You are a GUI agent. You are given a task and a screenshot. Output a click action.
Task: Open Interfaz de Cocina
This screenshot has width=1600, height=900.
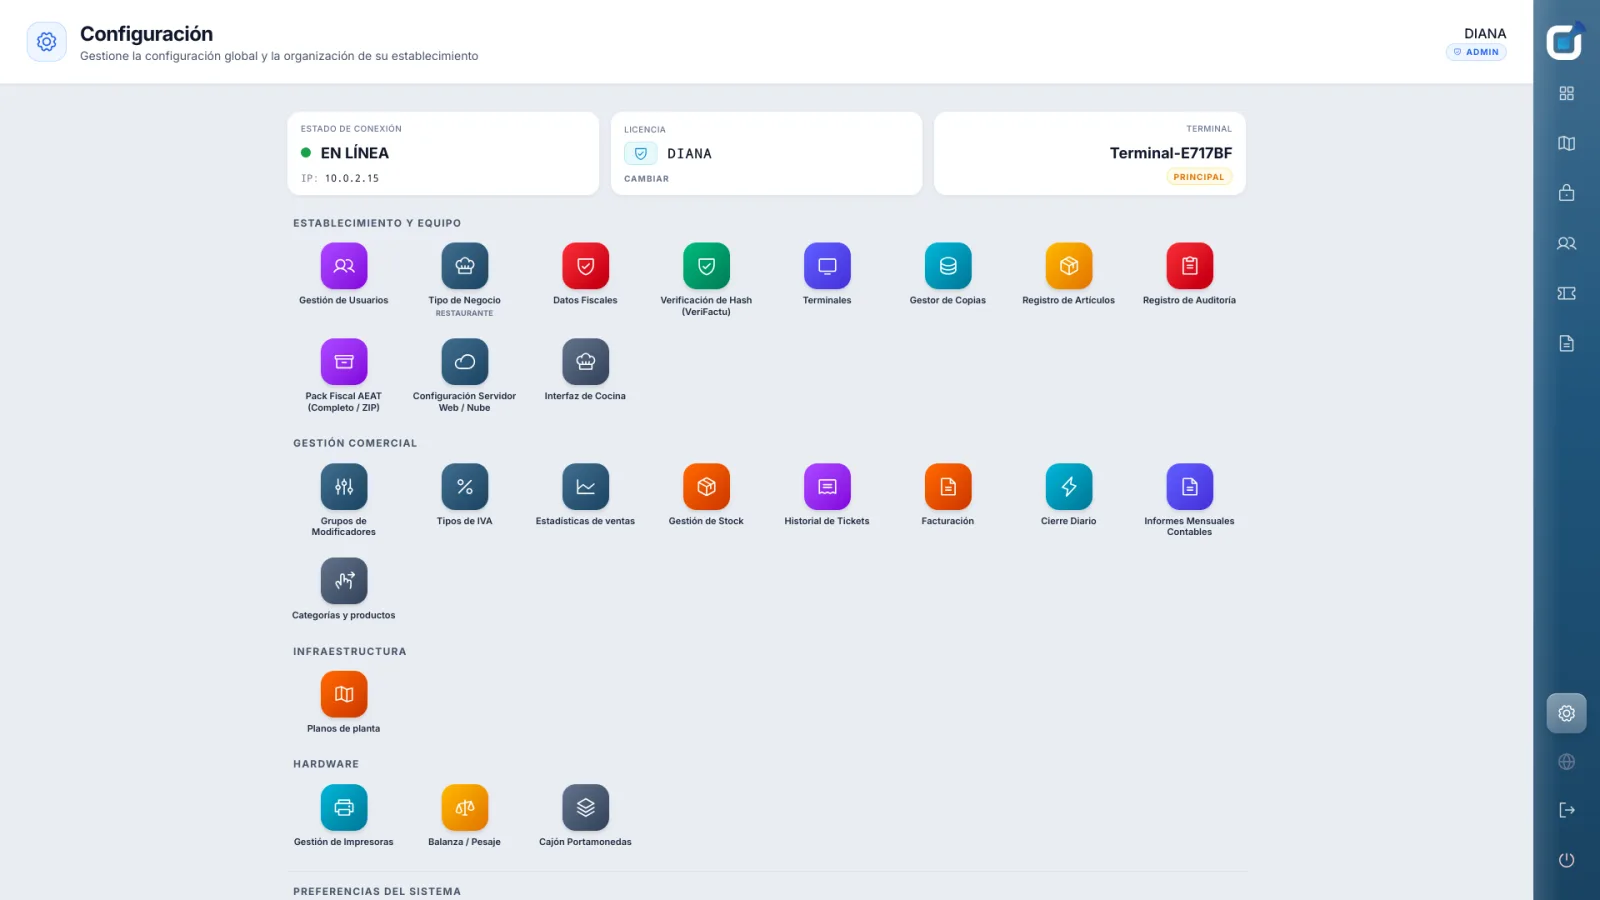[586, 362]
